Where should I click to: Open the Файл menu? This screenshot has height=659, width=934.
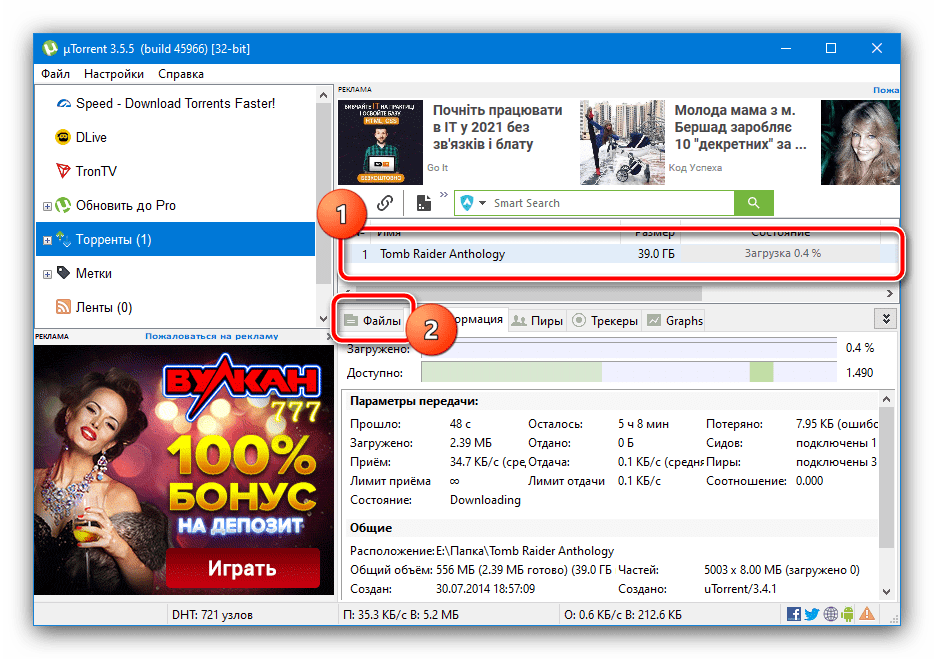point(55,74)
